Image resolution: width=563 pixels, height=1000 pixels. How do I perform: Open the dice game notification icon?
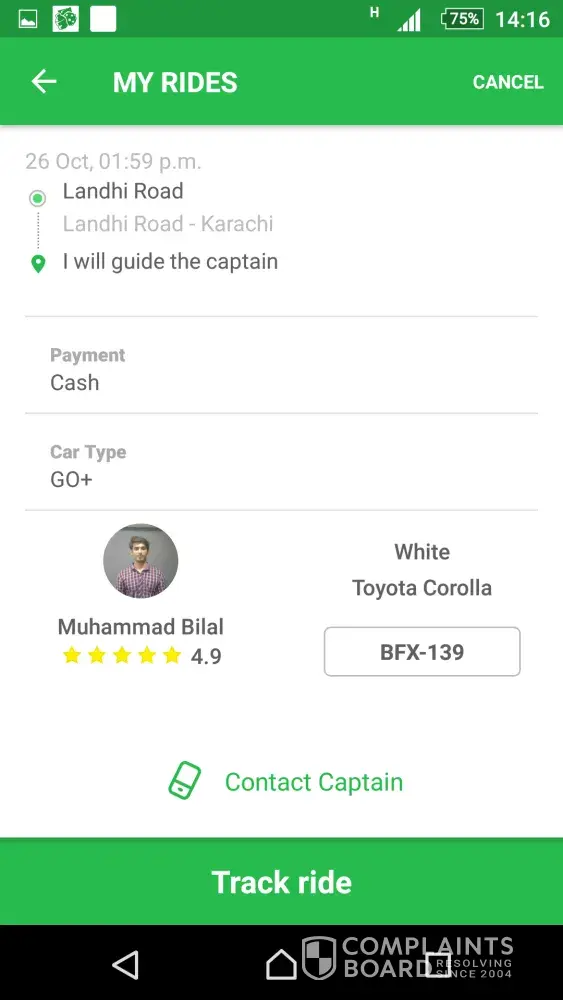[x=66, y=19]
